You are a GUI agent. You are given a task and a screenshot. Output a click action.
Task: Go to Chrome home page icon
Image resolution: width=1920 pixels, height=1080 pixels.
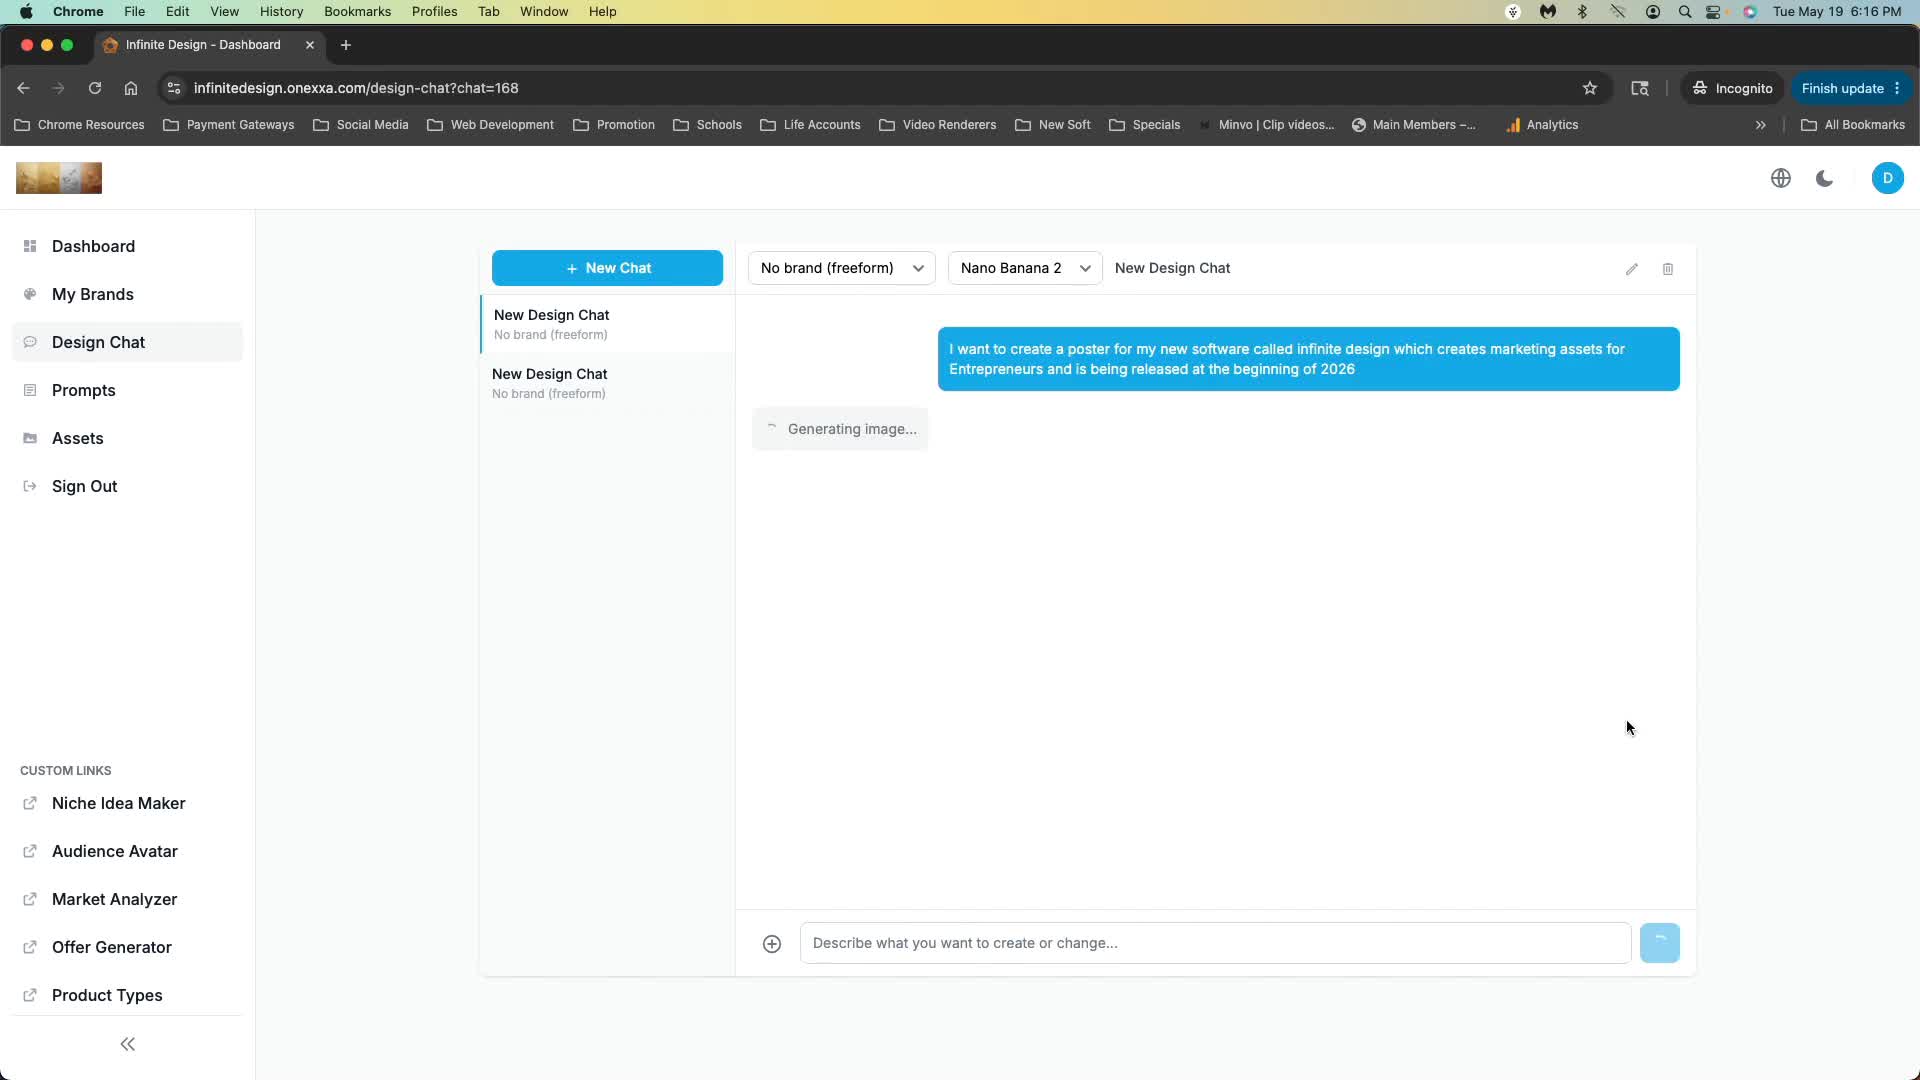click(131, 88)
